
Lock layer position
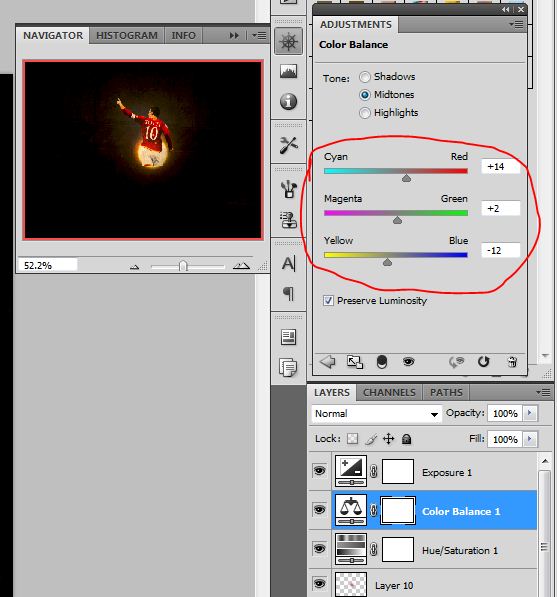coord(388,439)
